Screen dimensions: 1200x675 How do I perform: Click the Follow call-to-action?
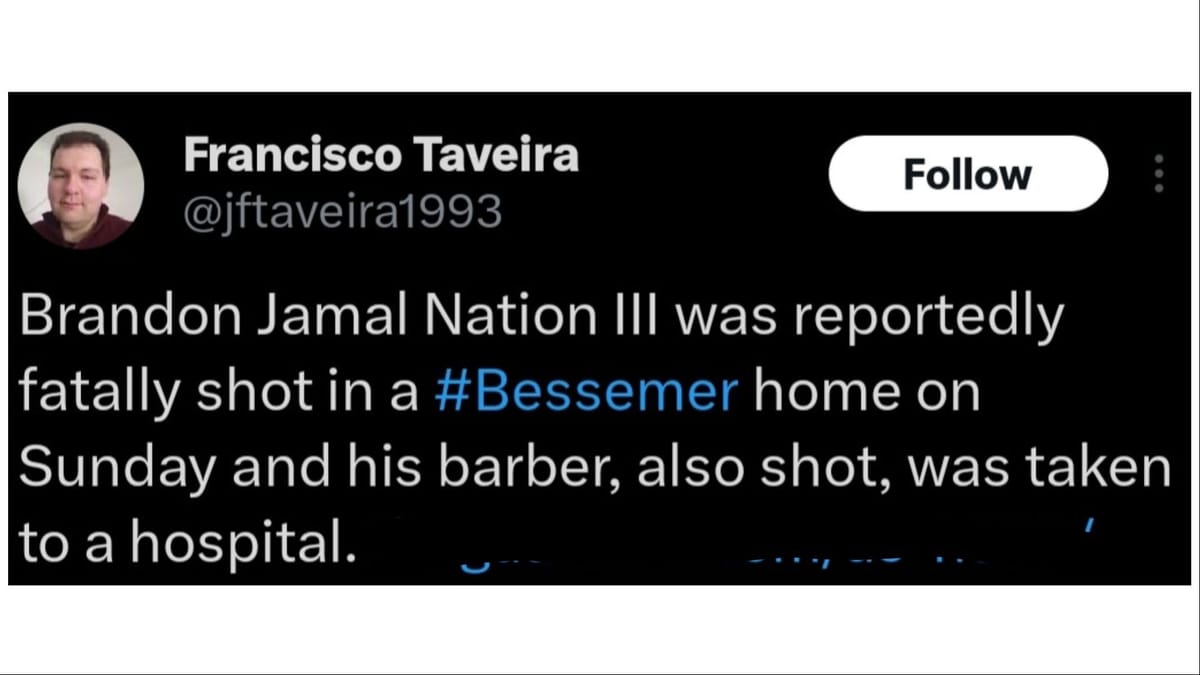(x=967, y=173)
